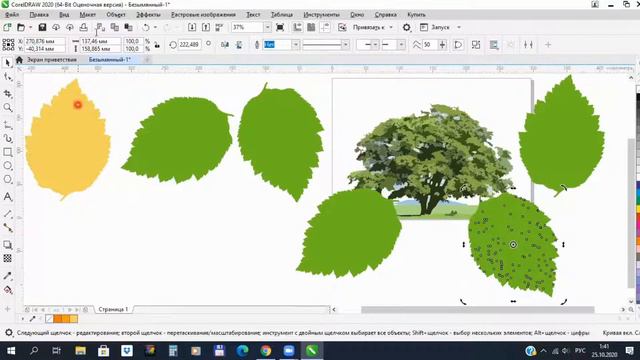Expand the Привязать к dropdown

tap(391, 27)
